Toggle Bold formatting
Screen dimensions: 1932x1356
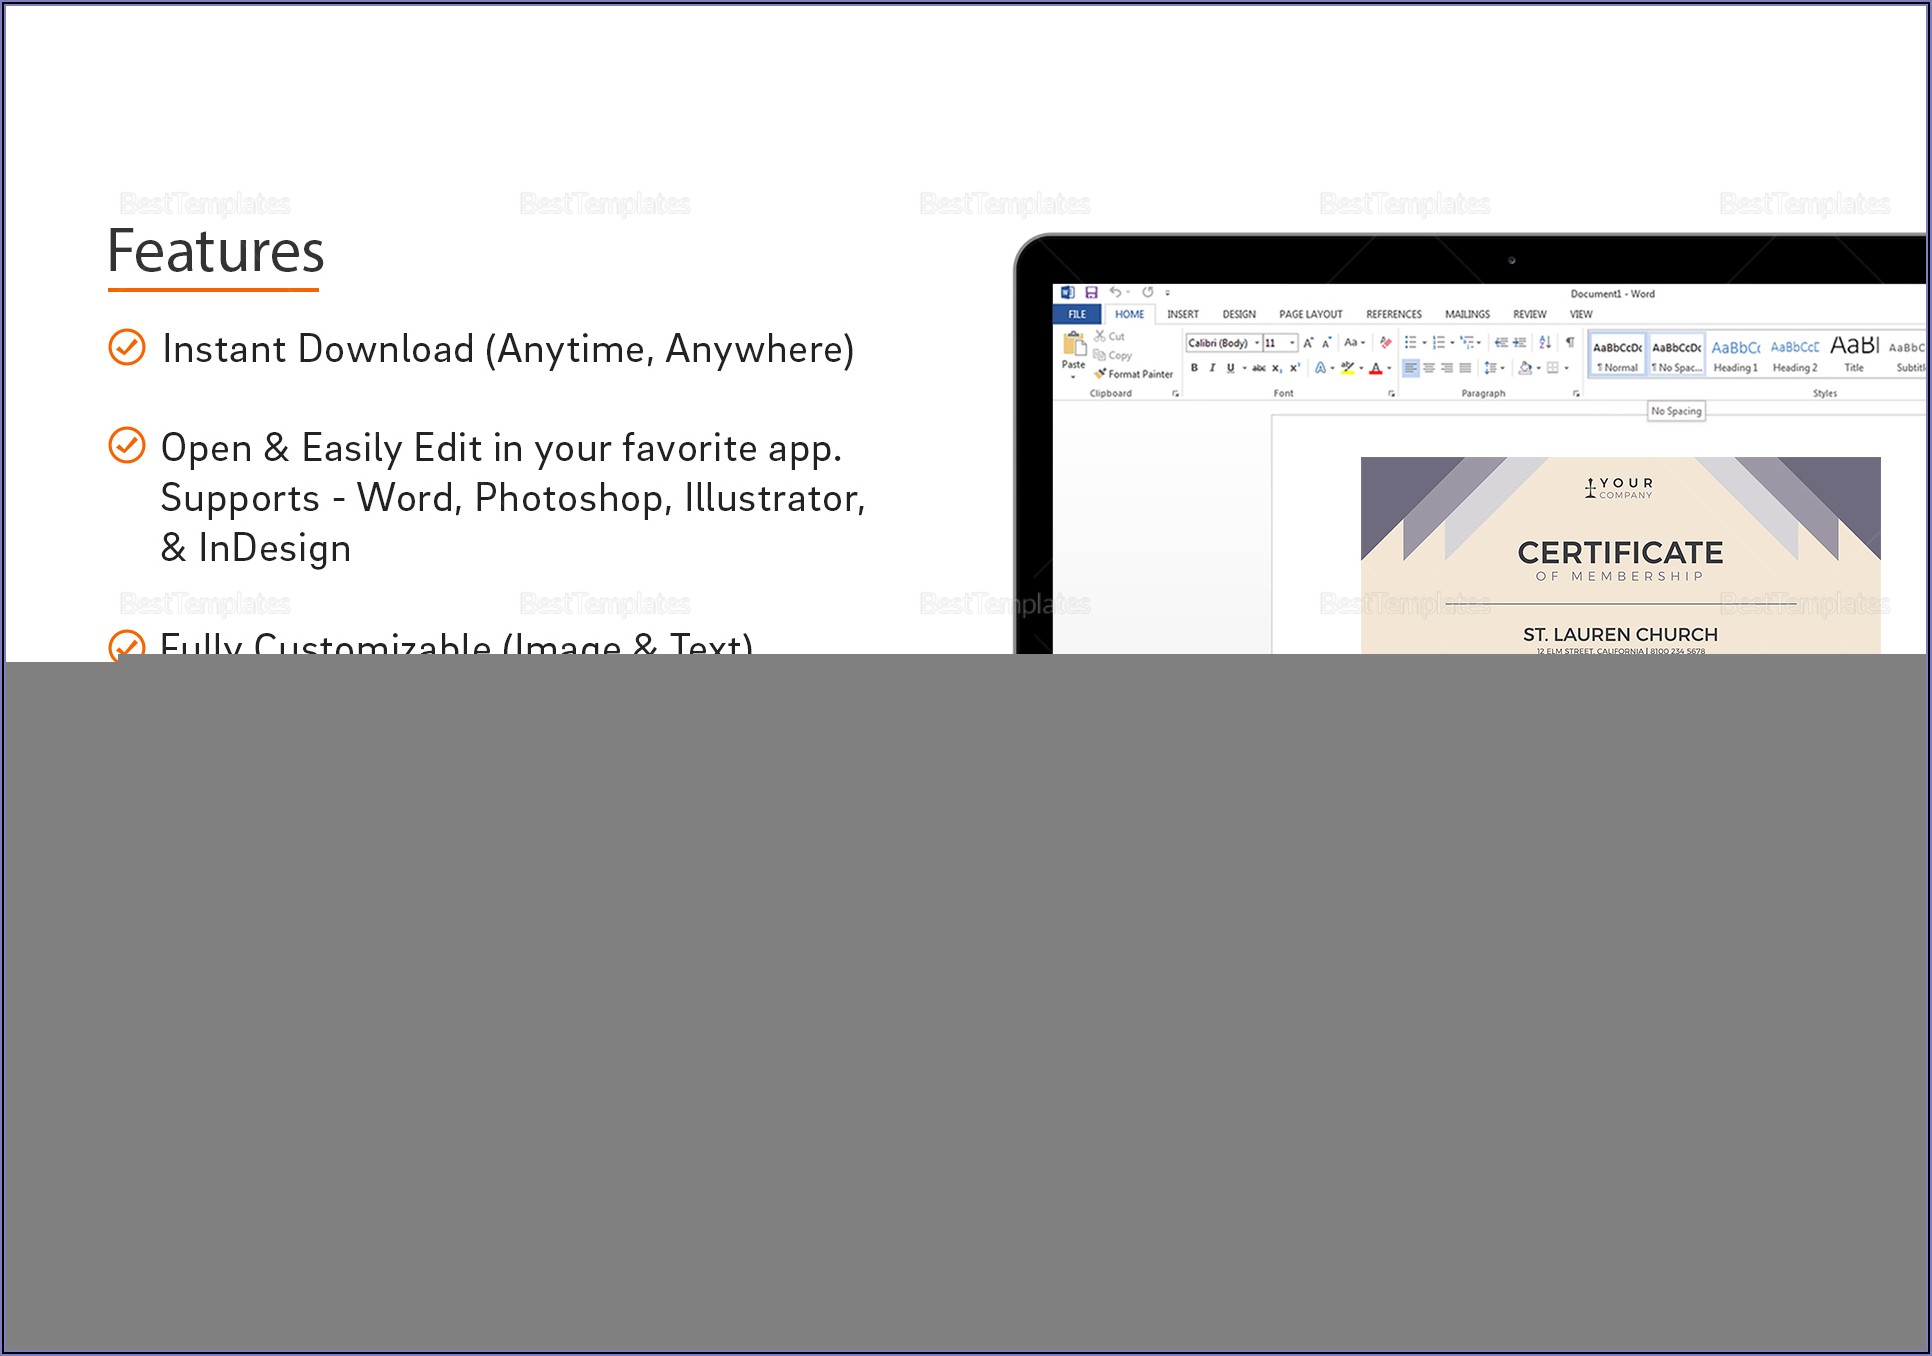(x=1194, y=368)
